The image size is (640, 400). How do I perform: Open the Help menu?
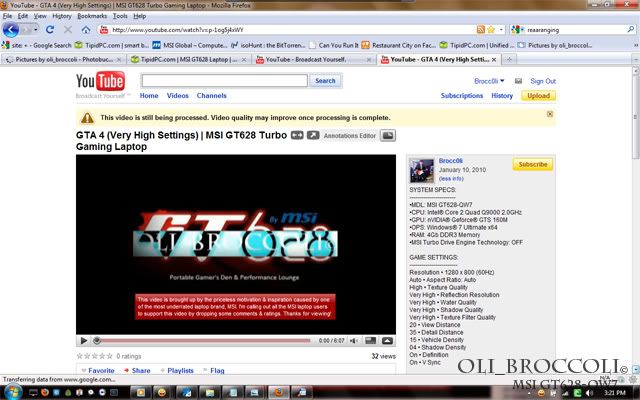(x=140, y=16)
